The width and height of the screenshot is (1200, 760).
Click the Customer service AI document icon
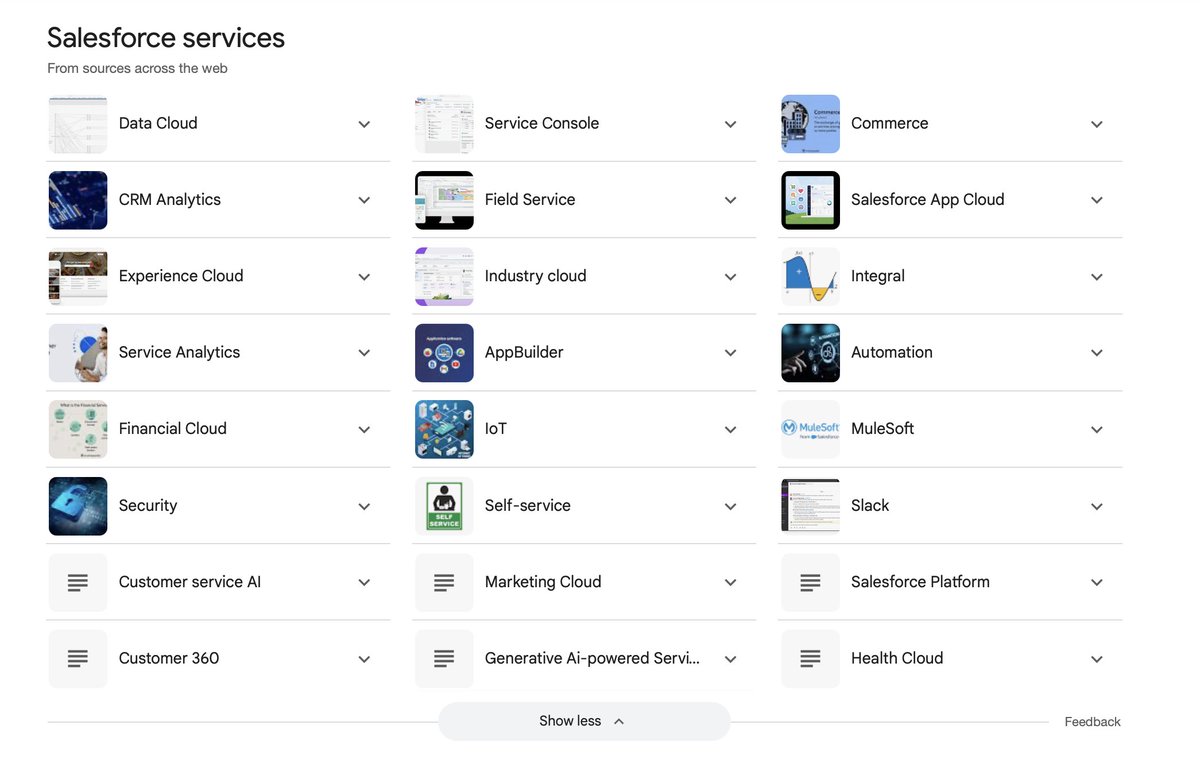[78, 582]
